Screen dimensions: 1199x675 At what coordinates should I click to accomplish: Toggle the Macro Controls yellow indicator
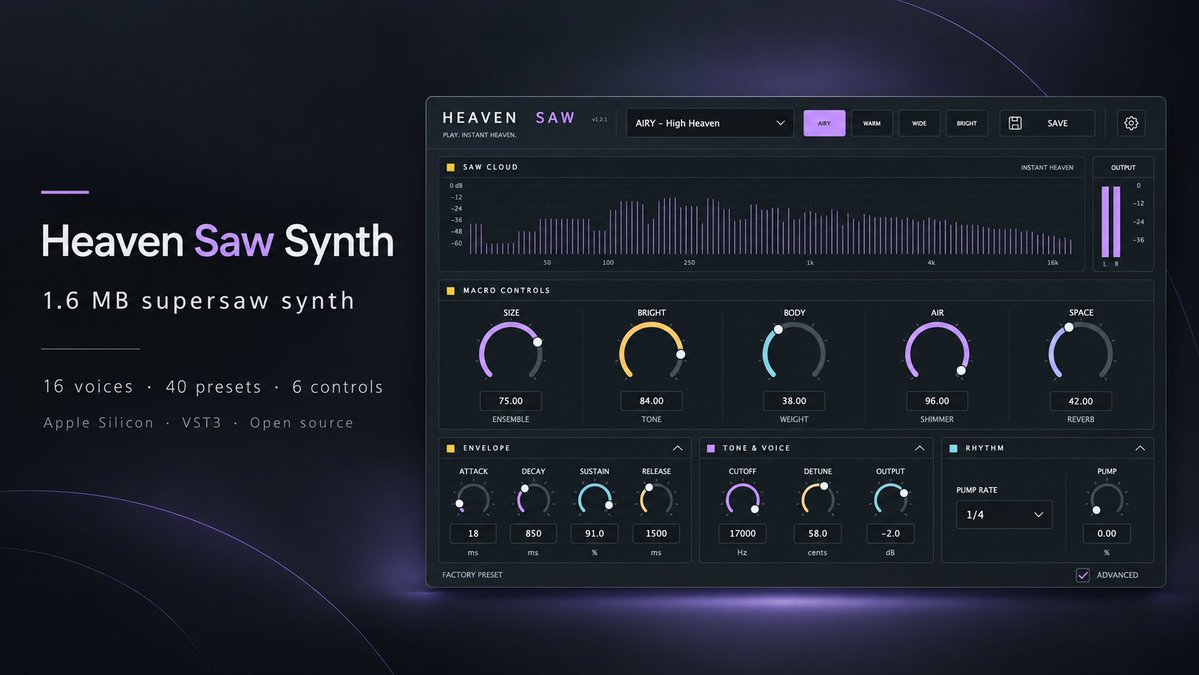450,290
